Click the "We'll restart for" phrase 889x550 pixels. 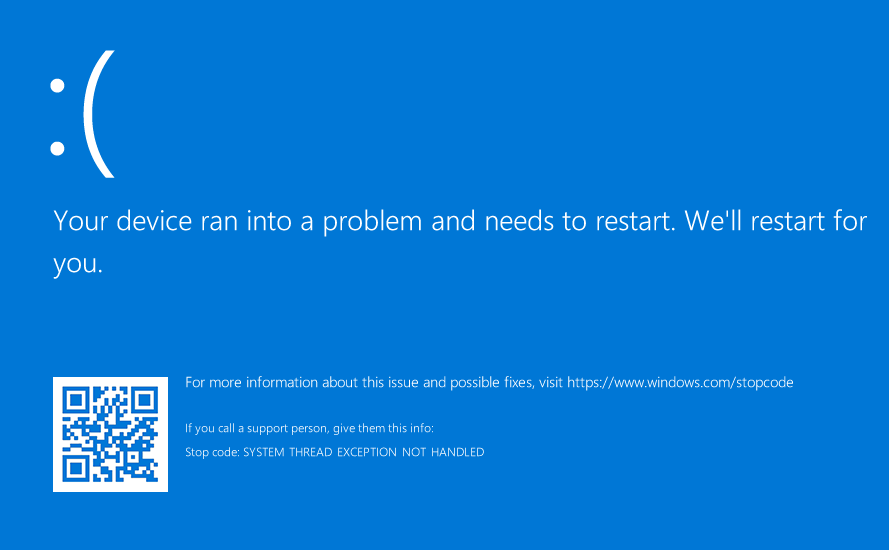tap(776, 221)
